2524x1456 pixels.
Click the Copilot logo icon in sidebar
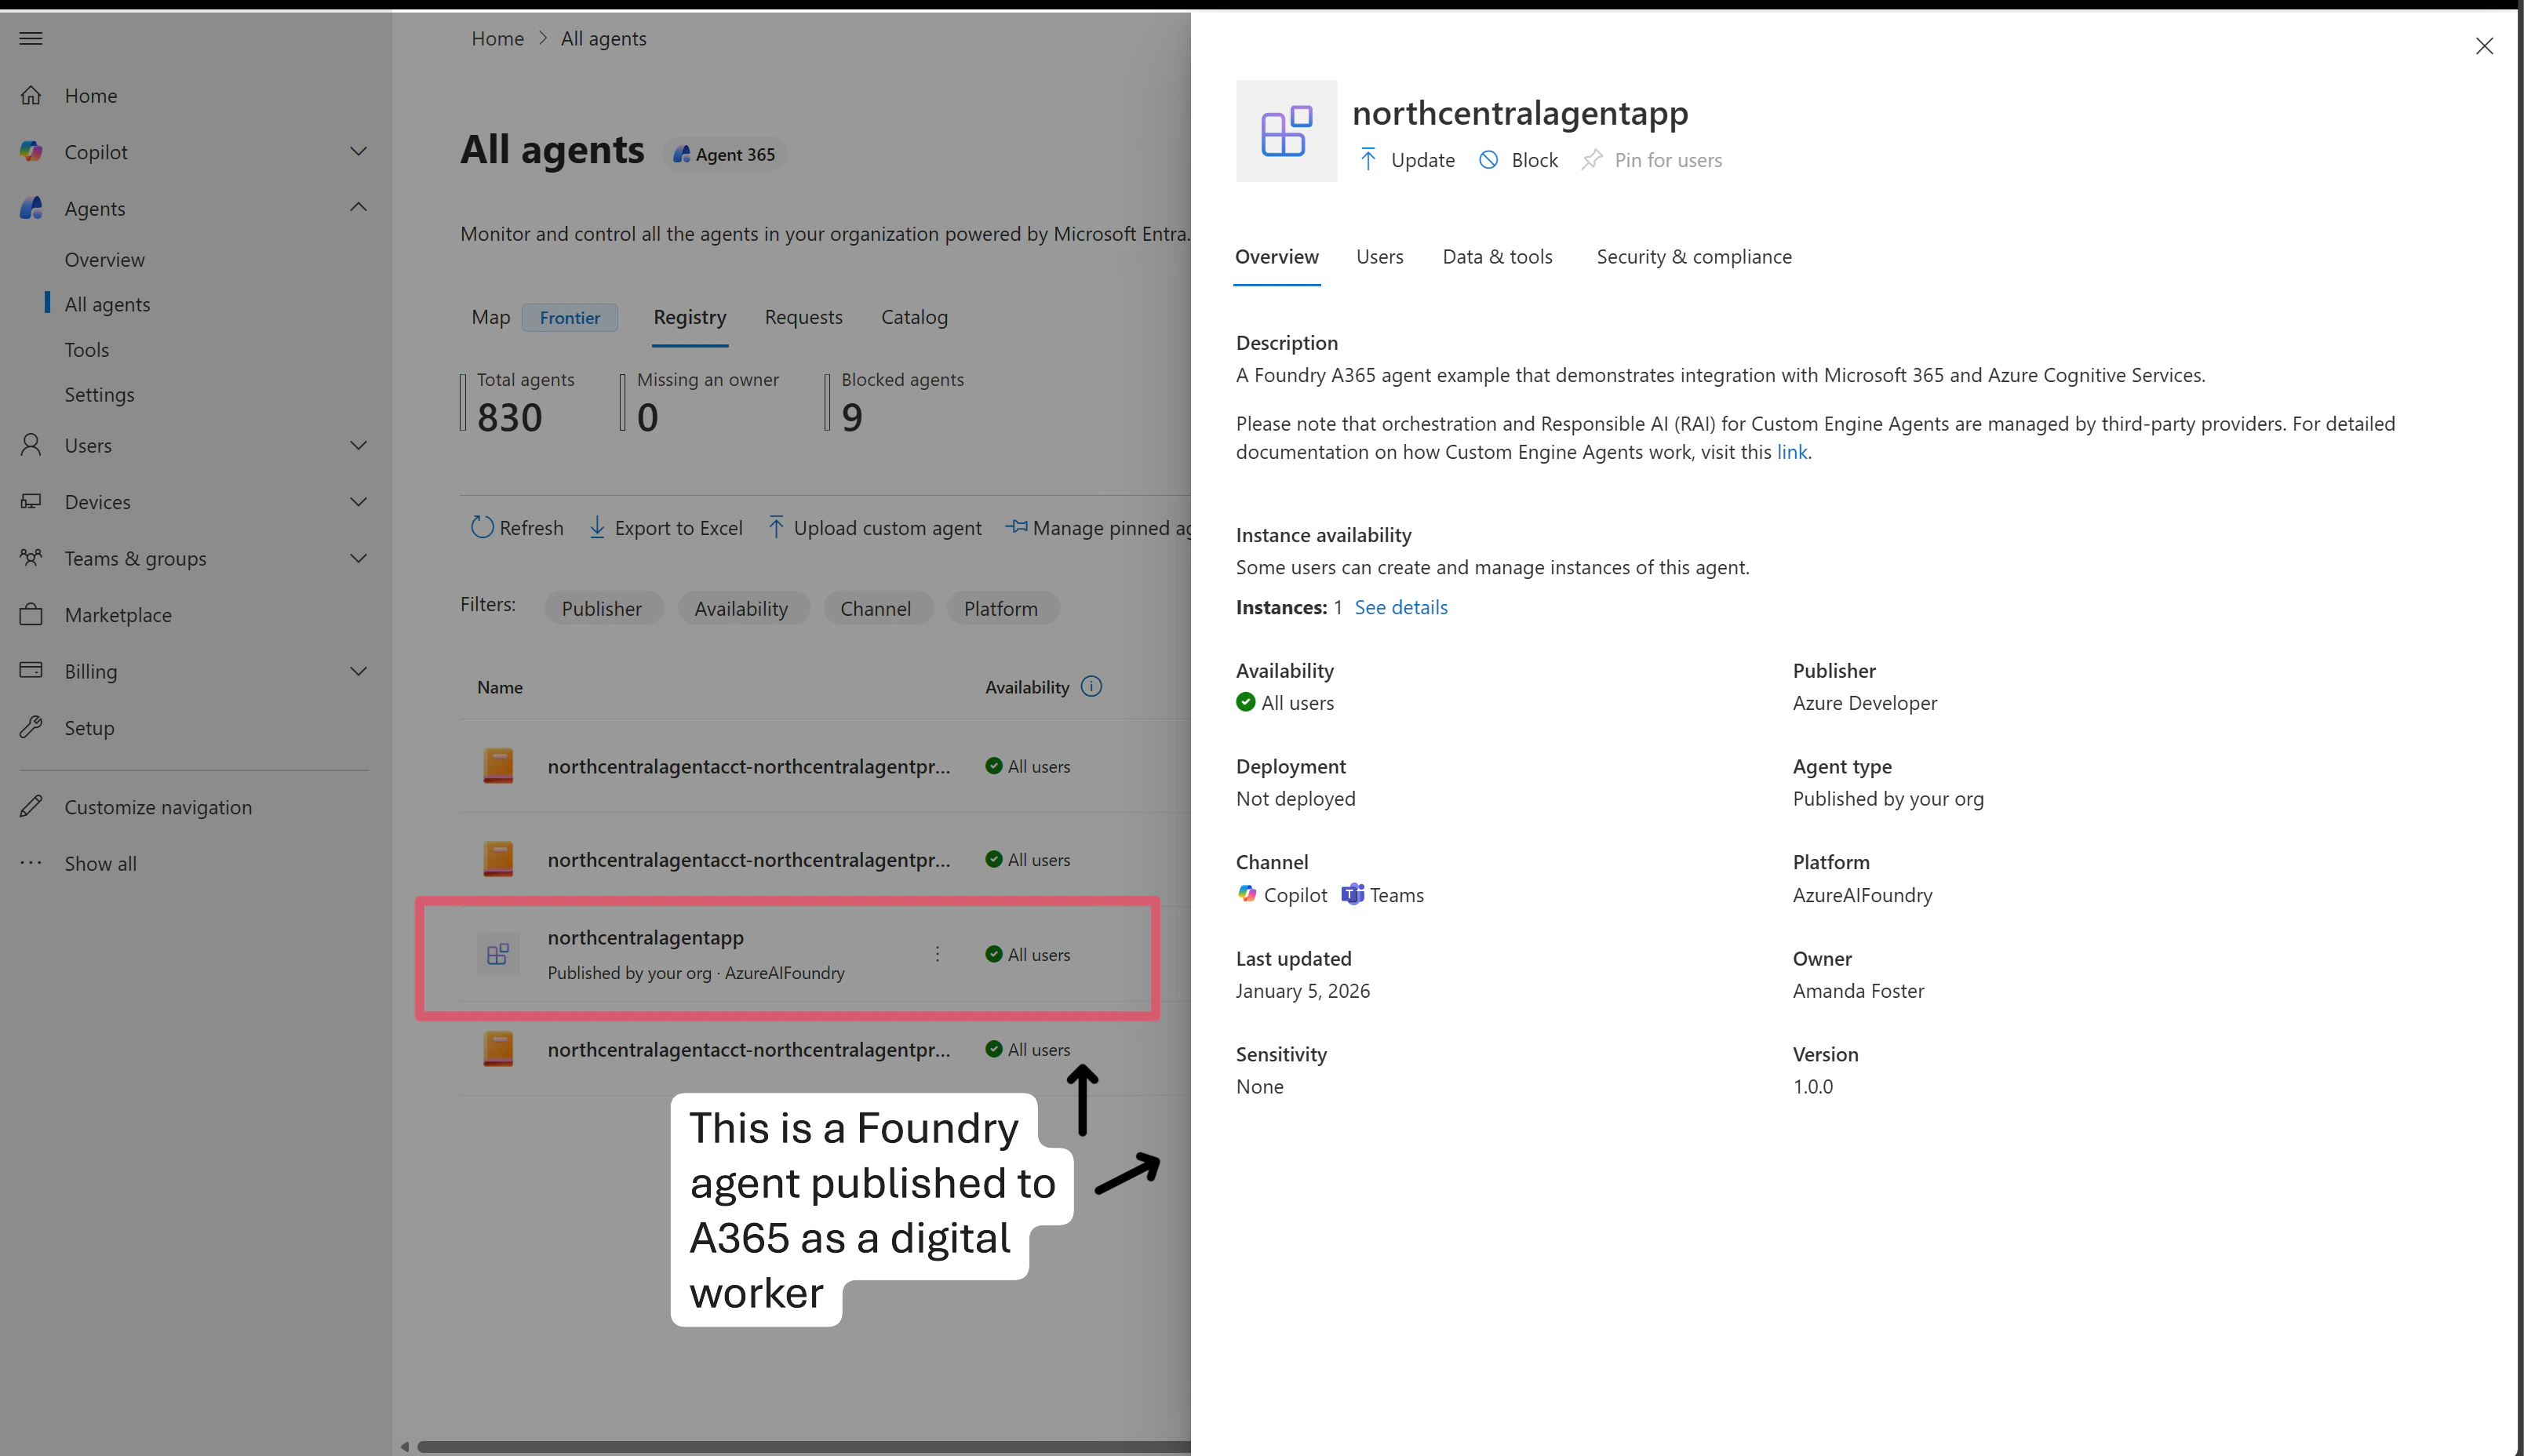(31, 151)
